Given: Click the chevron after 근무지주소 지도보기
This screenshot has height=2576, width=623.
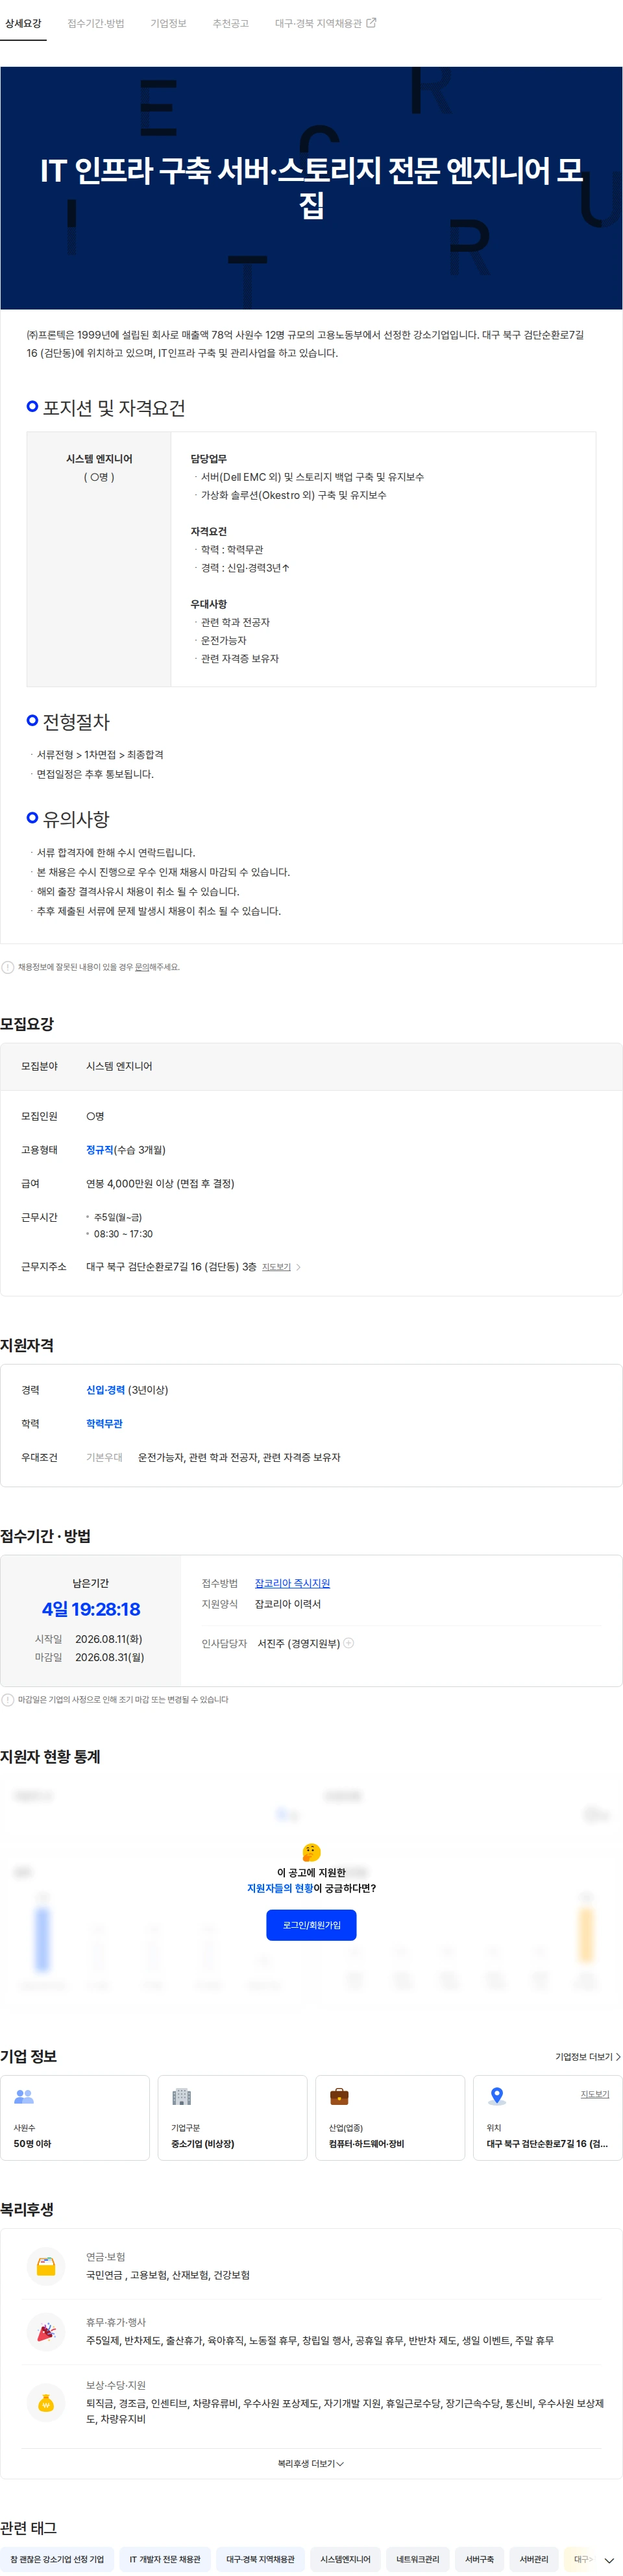Looking at the screenshot, I should pyautogui.click(x=298, y=1267).
